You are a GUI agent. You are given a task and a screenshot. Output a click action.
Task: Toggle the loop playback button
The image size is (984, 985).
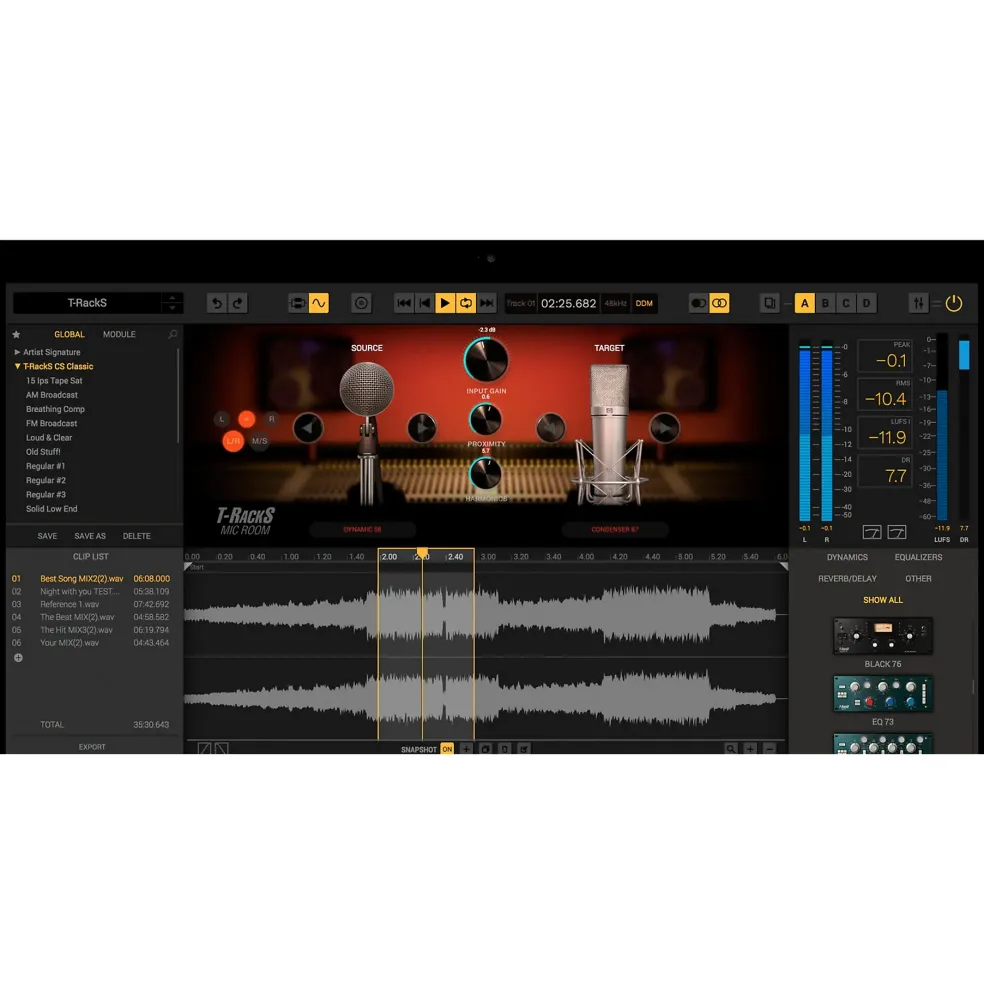pos(466,303)
